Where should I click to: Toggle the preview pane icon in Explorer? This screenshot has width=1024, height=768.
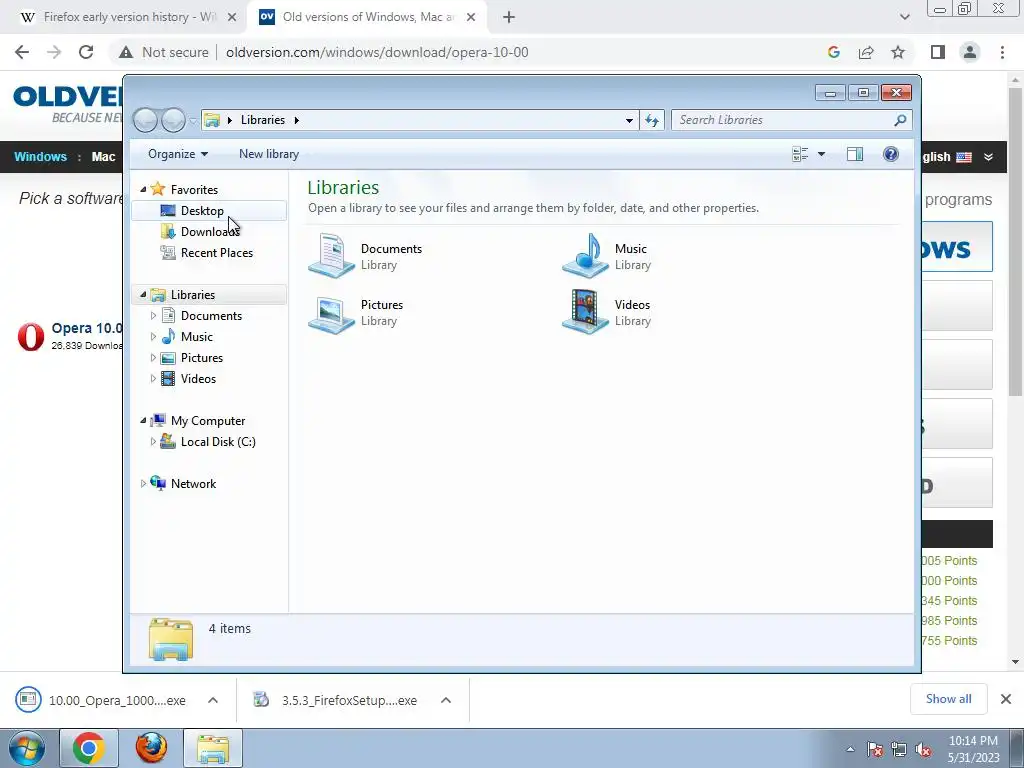pos(854,154)
